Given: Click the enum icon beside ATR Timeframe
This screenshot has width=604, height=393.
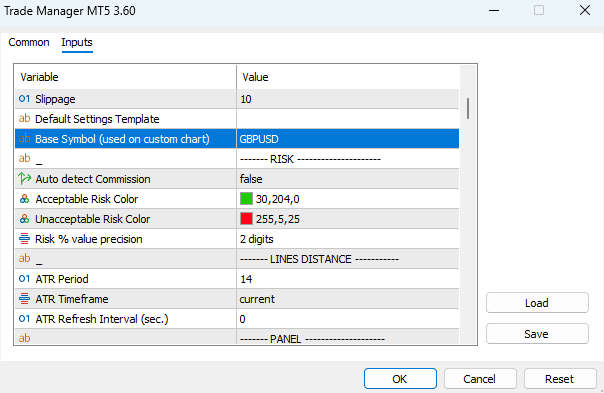Looking at the screenshot, I should [x=24, y=299].
